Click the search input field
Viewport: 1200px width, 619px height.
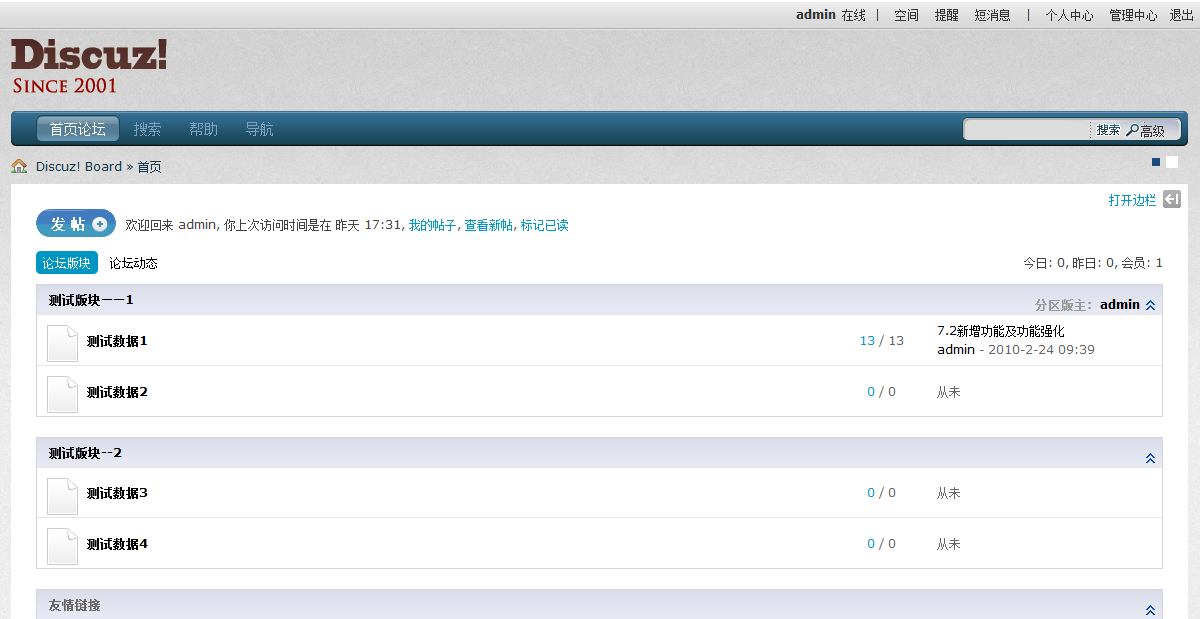(x=1028, y=130)
